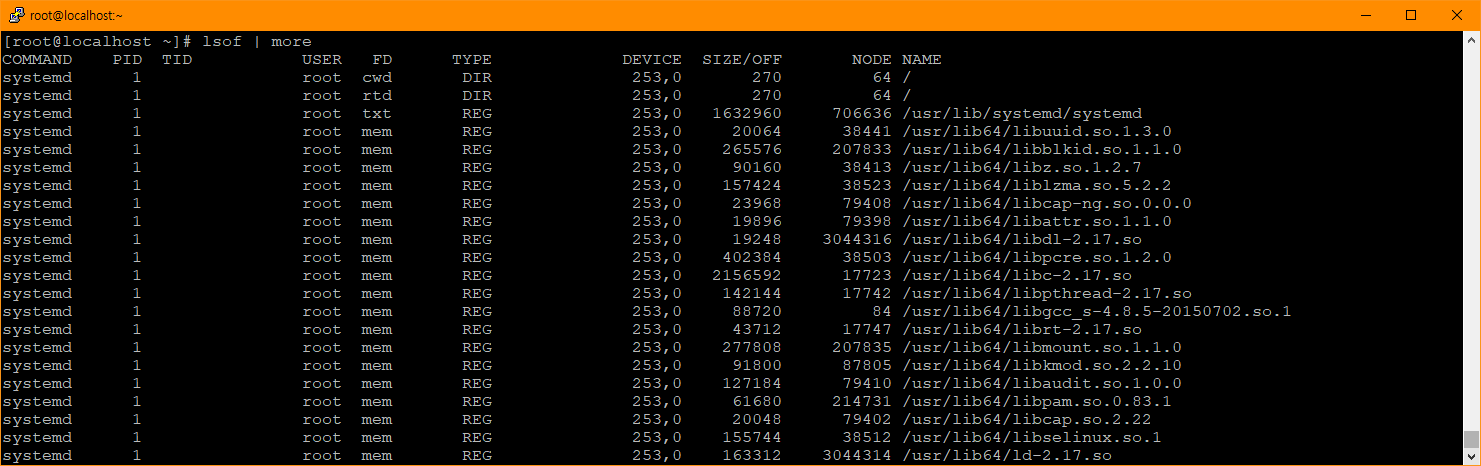Image resolution: width=1481 pixels, height=466 pixels.
Task: Click path /usr/lib64/libpam.so.0.83.1
Action: click(x=1037, y=401)
